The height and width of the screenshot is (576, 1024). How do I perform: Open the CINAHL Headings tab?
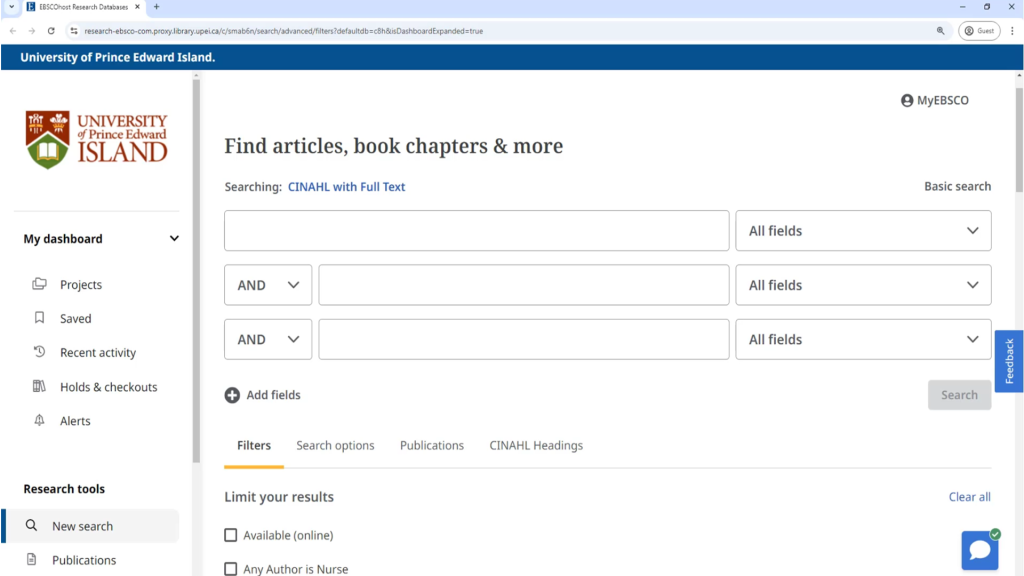pos(536,446)
